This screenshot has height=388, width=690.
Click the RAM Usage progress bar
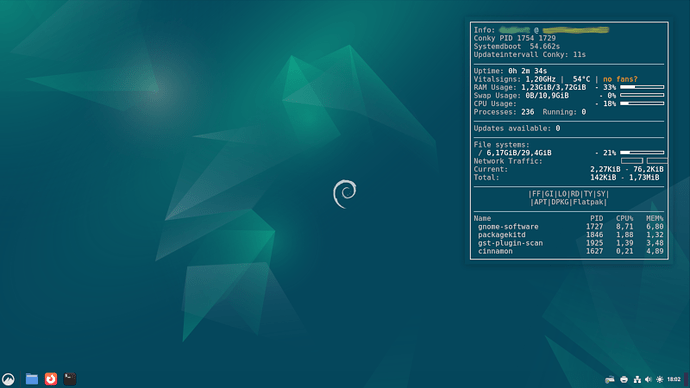click(642, 87)
